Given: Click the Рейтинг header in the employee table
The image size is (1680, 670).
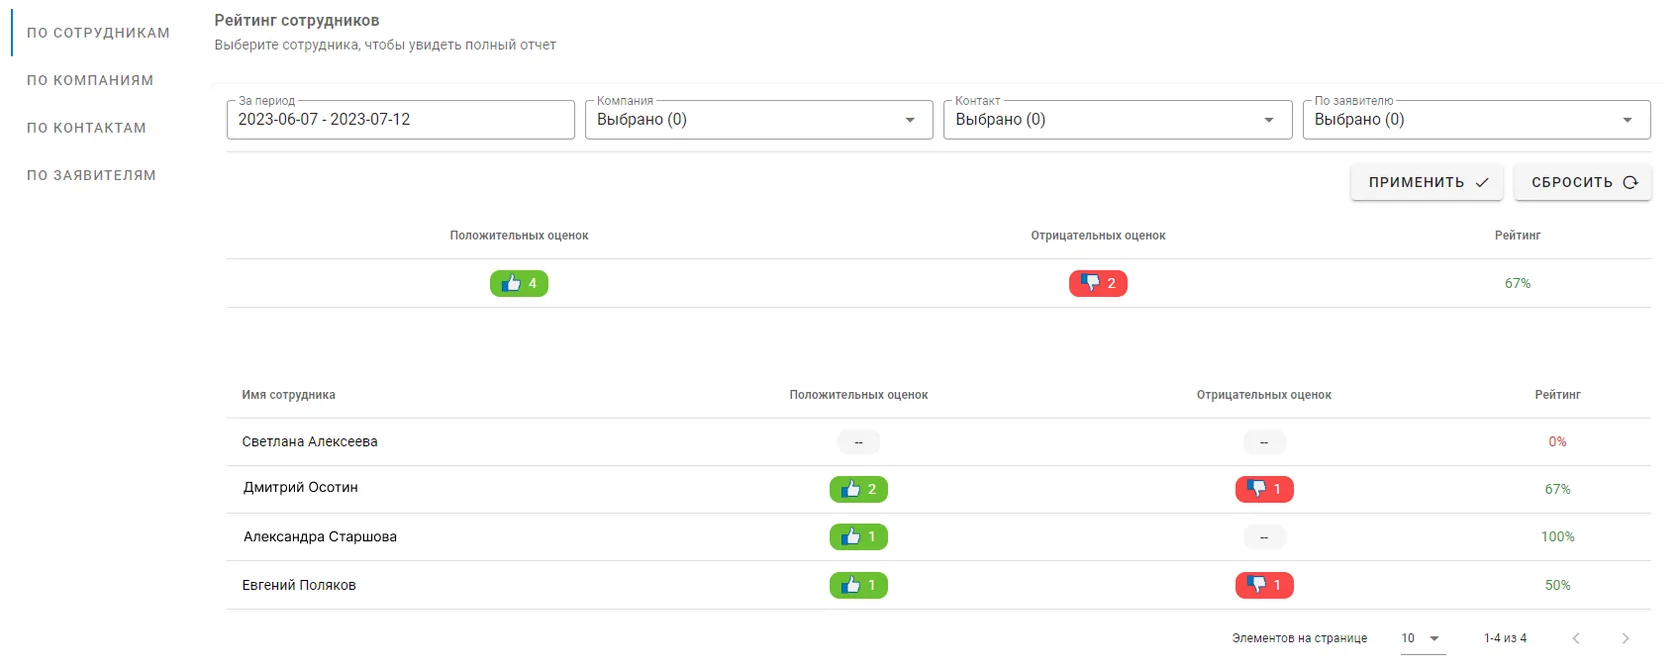Looking at the screenshot, I should click(1558, 395).
